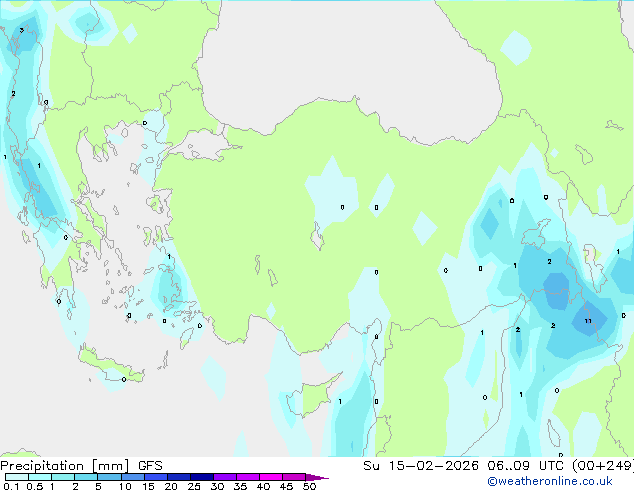Click the "Precipitation [mm]" title text
The image size is (634, 490).
tap(65, 466)
